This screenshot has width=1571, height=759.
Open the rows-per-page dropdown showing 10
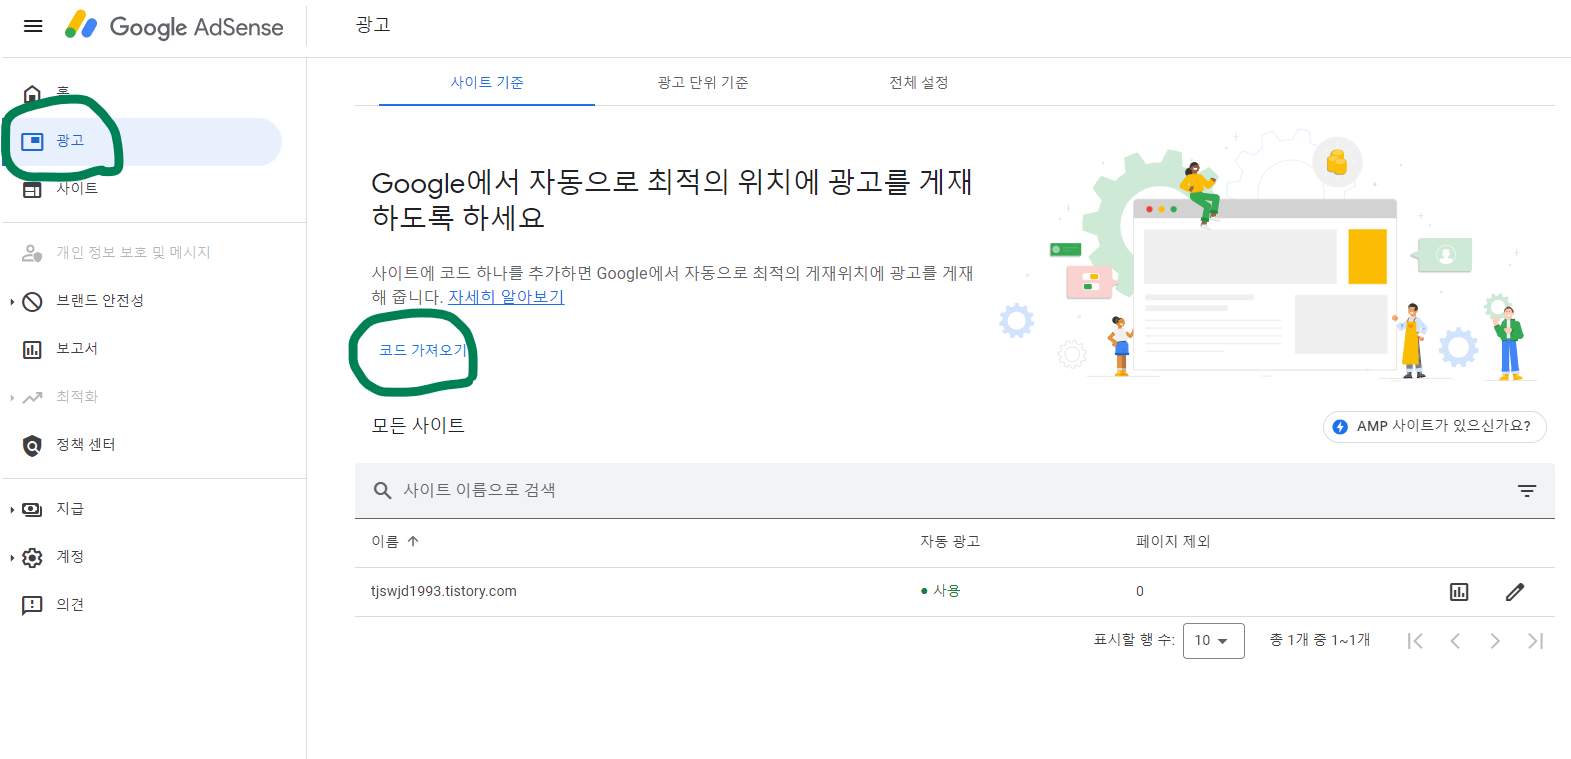click(1214, 641)
